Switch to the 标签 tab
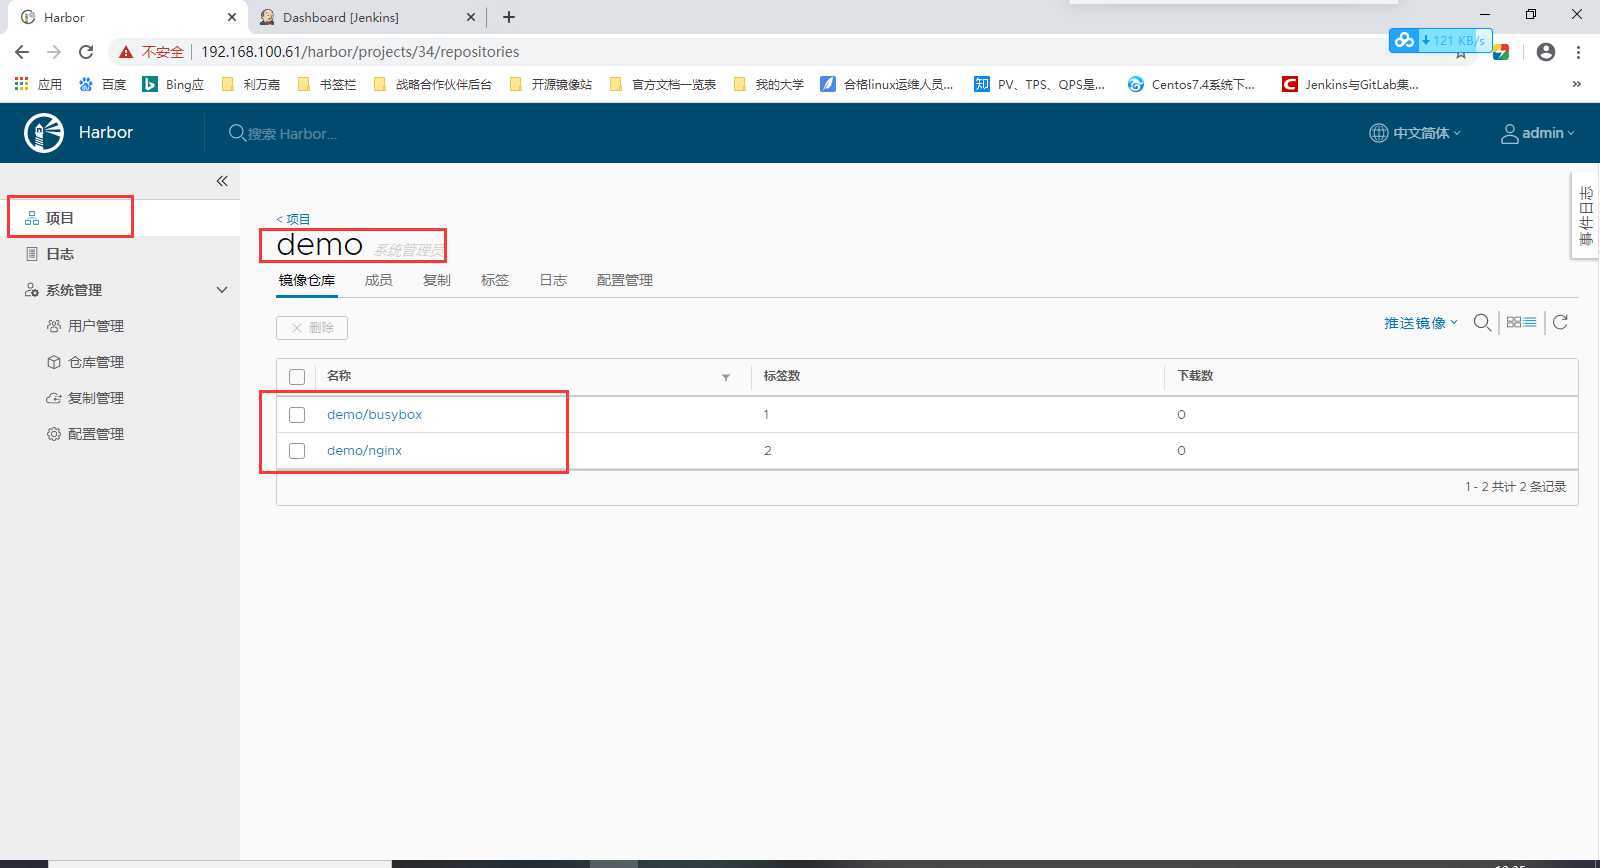The height and width of the screenshot is (868, 1600). click(495, 280)
